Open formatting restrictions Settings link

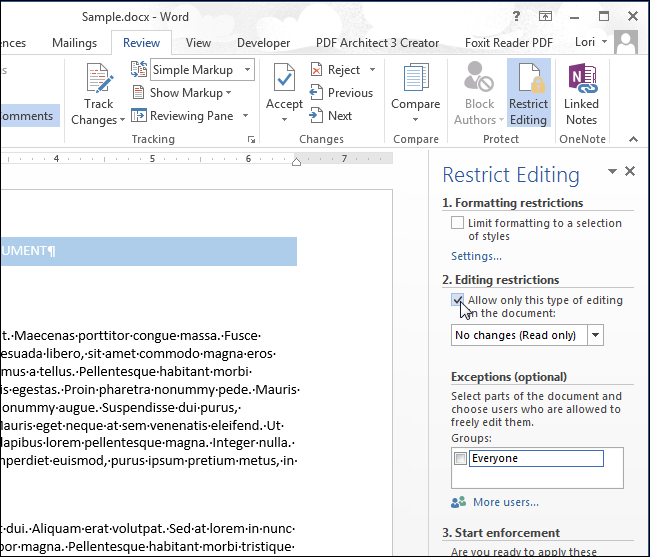coord(476,256)
